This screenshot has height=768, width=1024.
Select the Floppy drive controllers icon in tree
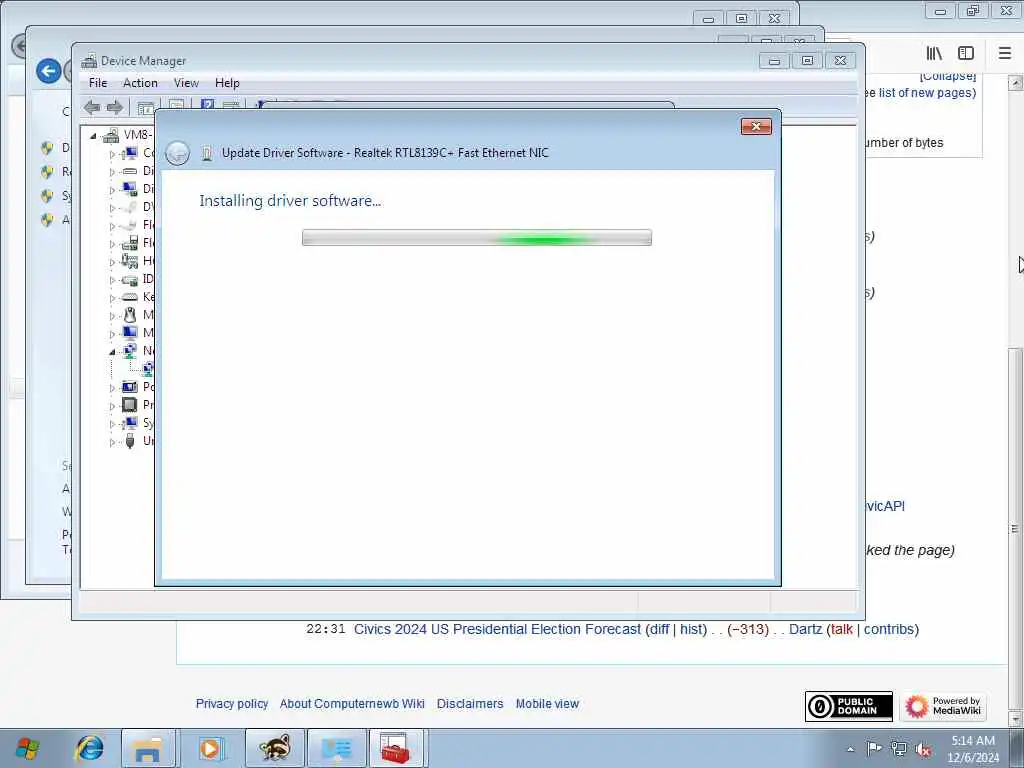(130, 244)
